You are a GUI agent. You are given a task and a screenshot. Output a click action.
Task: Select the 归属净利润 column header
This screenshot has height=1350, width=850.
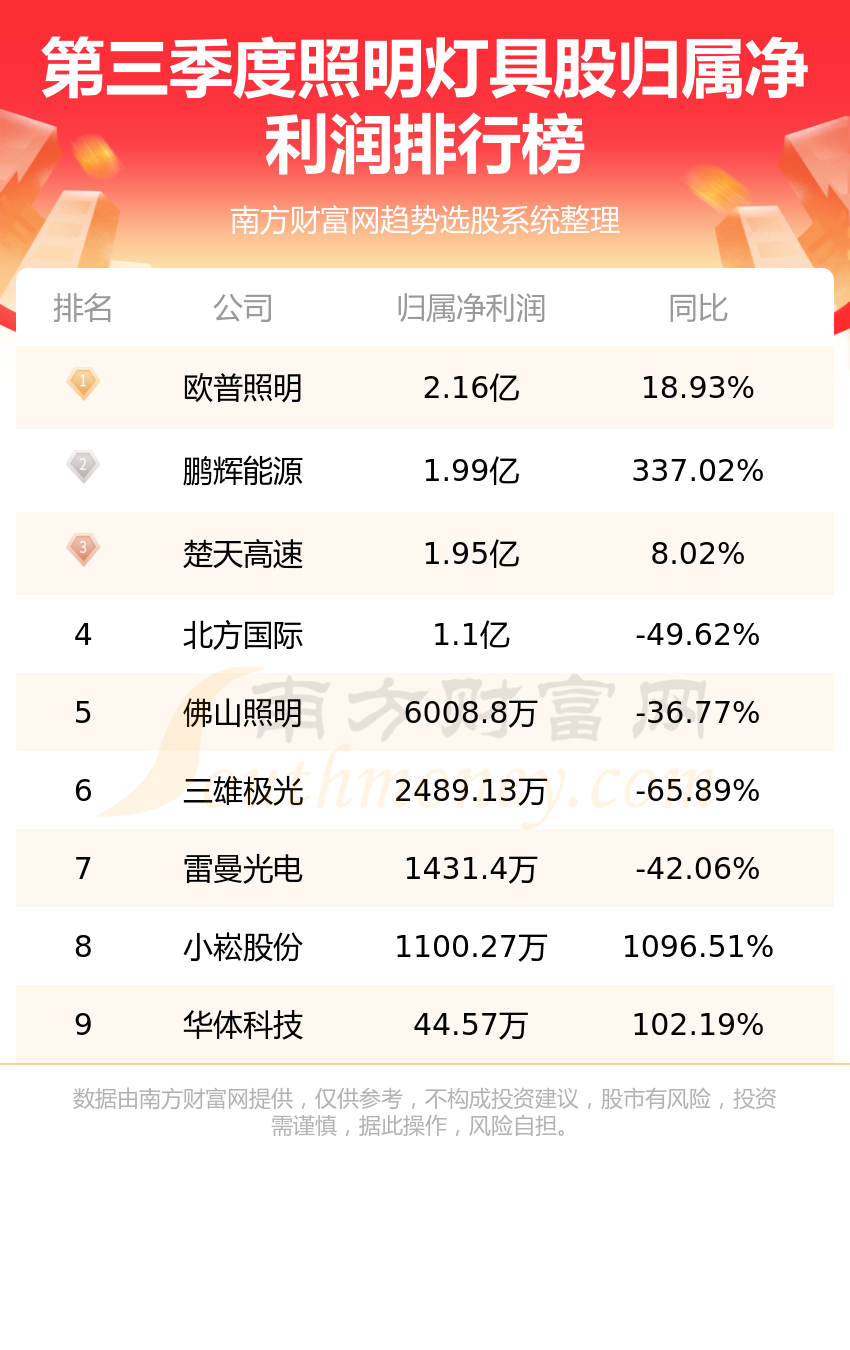(x=471, y=309)
